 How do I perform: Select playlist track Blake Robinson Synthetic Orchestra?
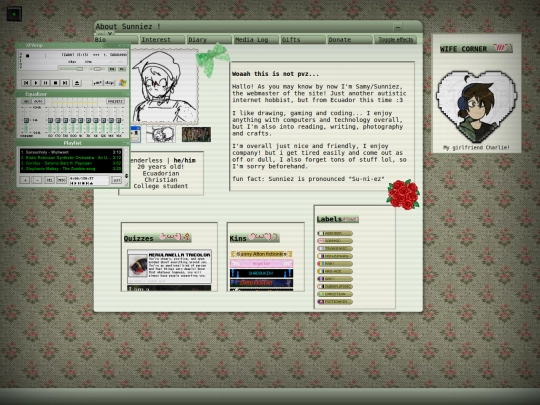[71, 157]
